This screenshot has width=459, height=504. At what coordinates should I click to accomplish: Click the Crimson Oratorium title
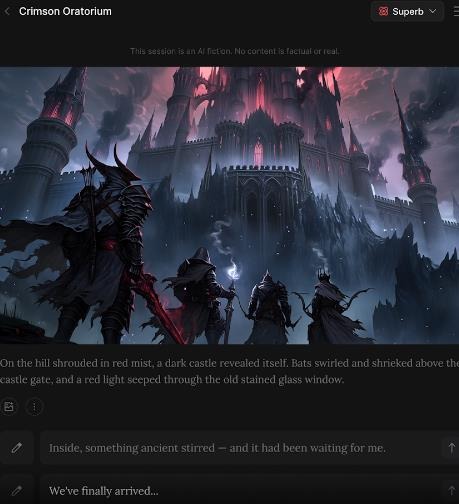click(65, 11)
